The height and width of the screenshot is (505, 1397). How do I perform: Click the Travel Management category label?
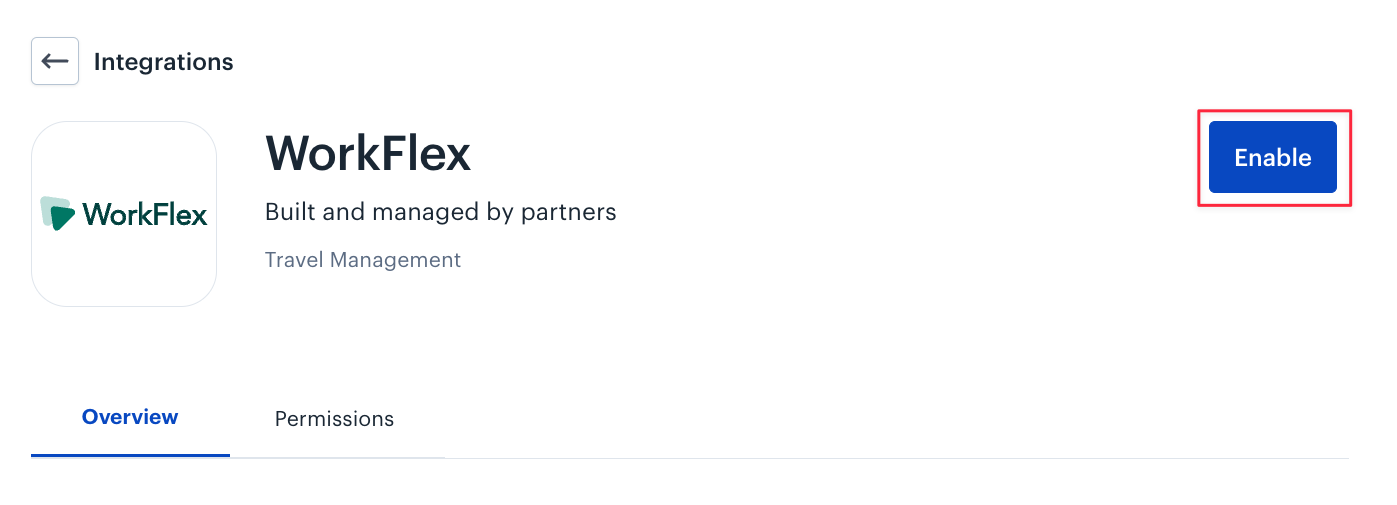click(x=363, y=260)
